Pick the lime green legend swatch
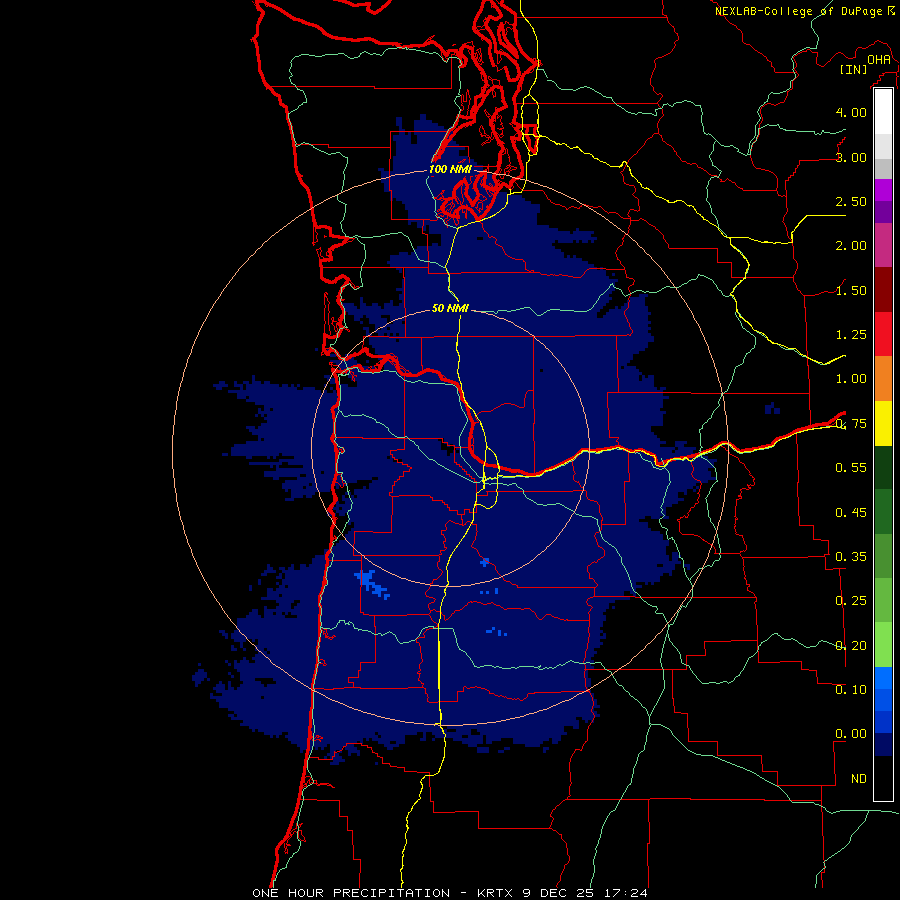 click(883, 645)
